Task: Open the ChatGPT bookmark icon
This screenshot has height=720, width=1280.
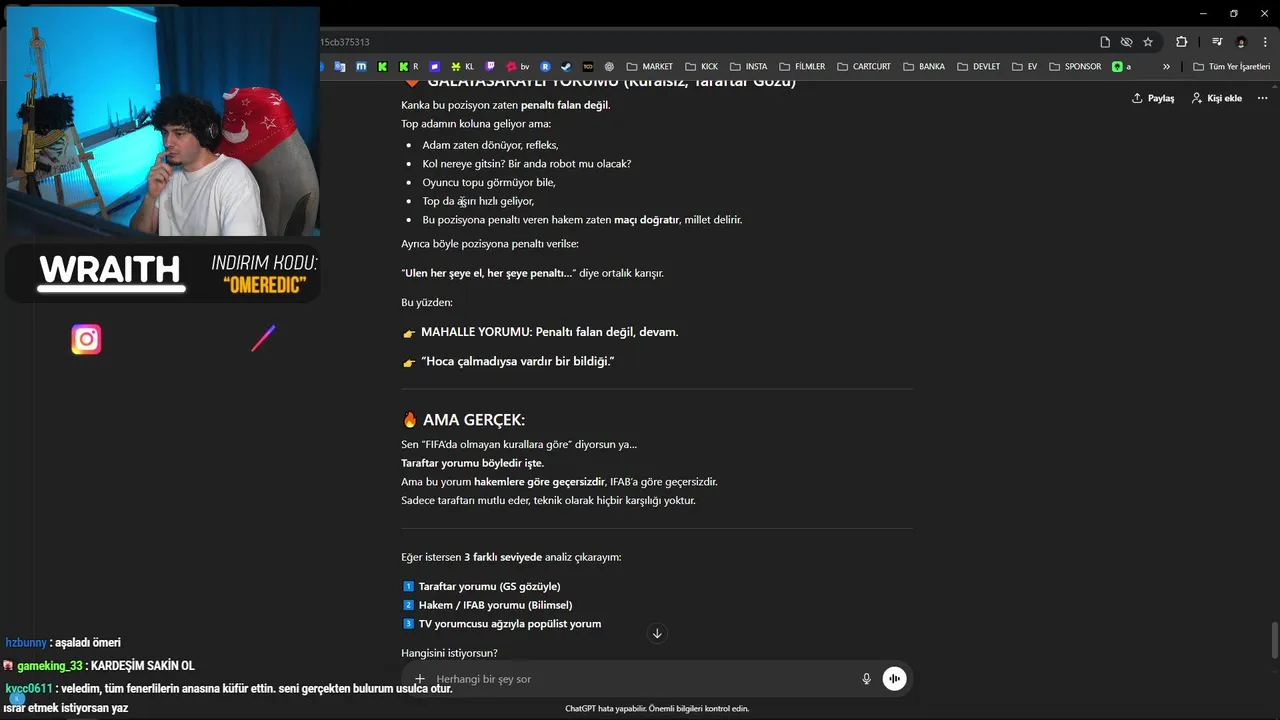Action: [x=609, y=67]
